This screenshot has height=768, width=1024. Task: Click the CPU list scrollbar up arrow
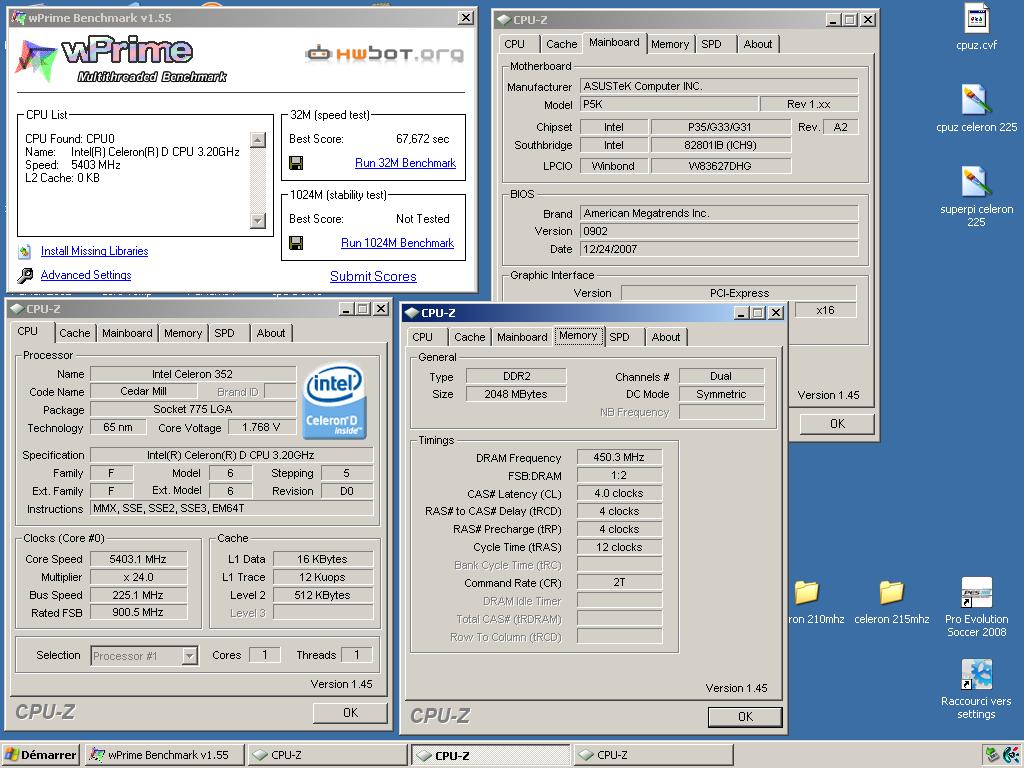(x=258, y=140)
